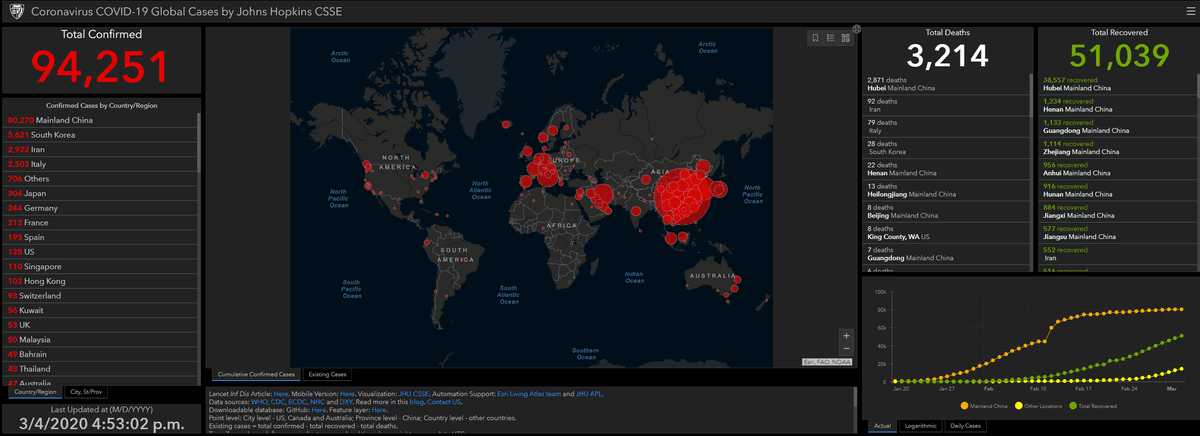Screen dimensions: 1200x436
Task: Open the bookmarks icon on the map
Action: click(816, 38)
